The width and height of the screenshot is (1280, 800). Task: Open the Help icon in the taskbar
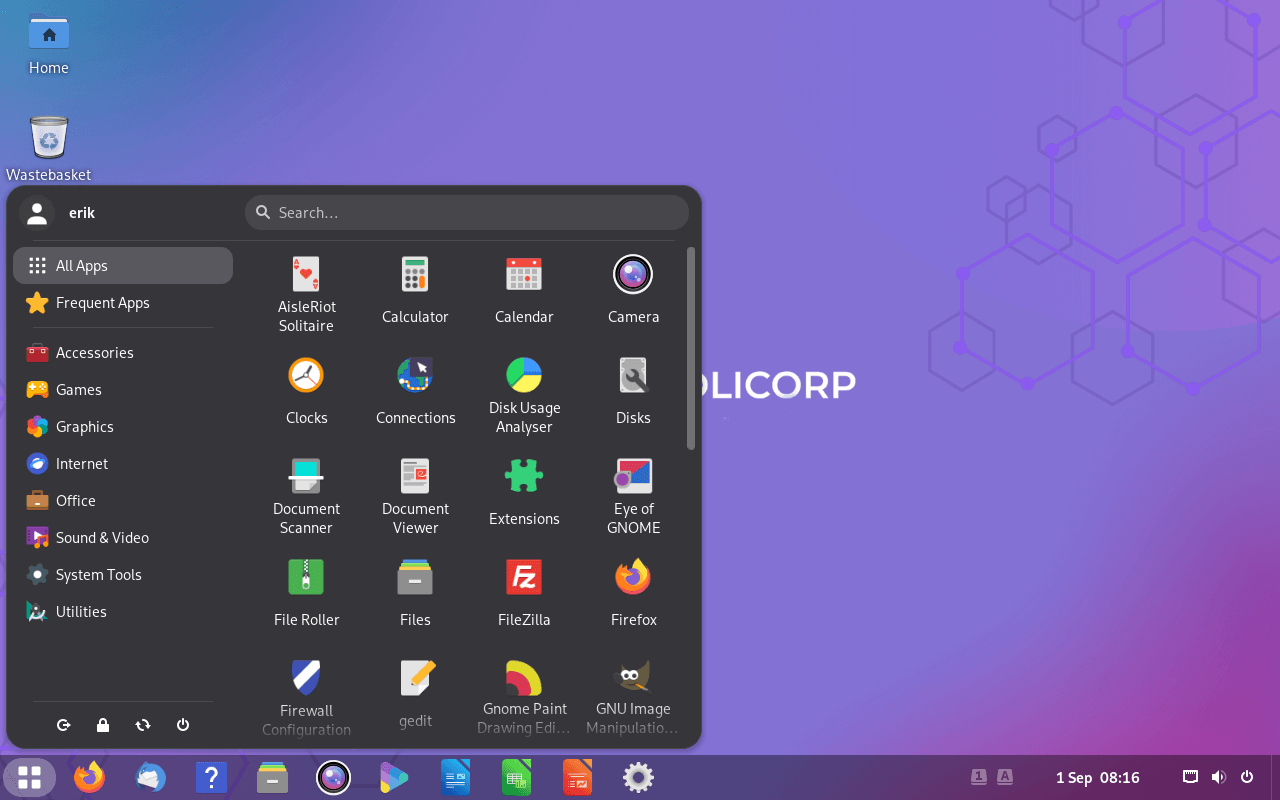pyautogui.click(x=211, y=777)
